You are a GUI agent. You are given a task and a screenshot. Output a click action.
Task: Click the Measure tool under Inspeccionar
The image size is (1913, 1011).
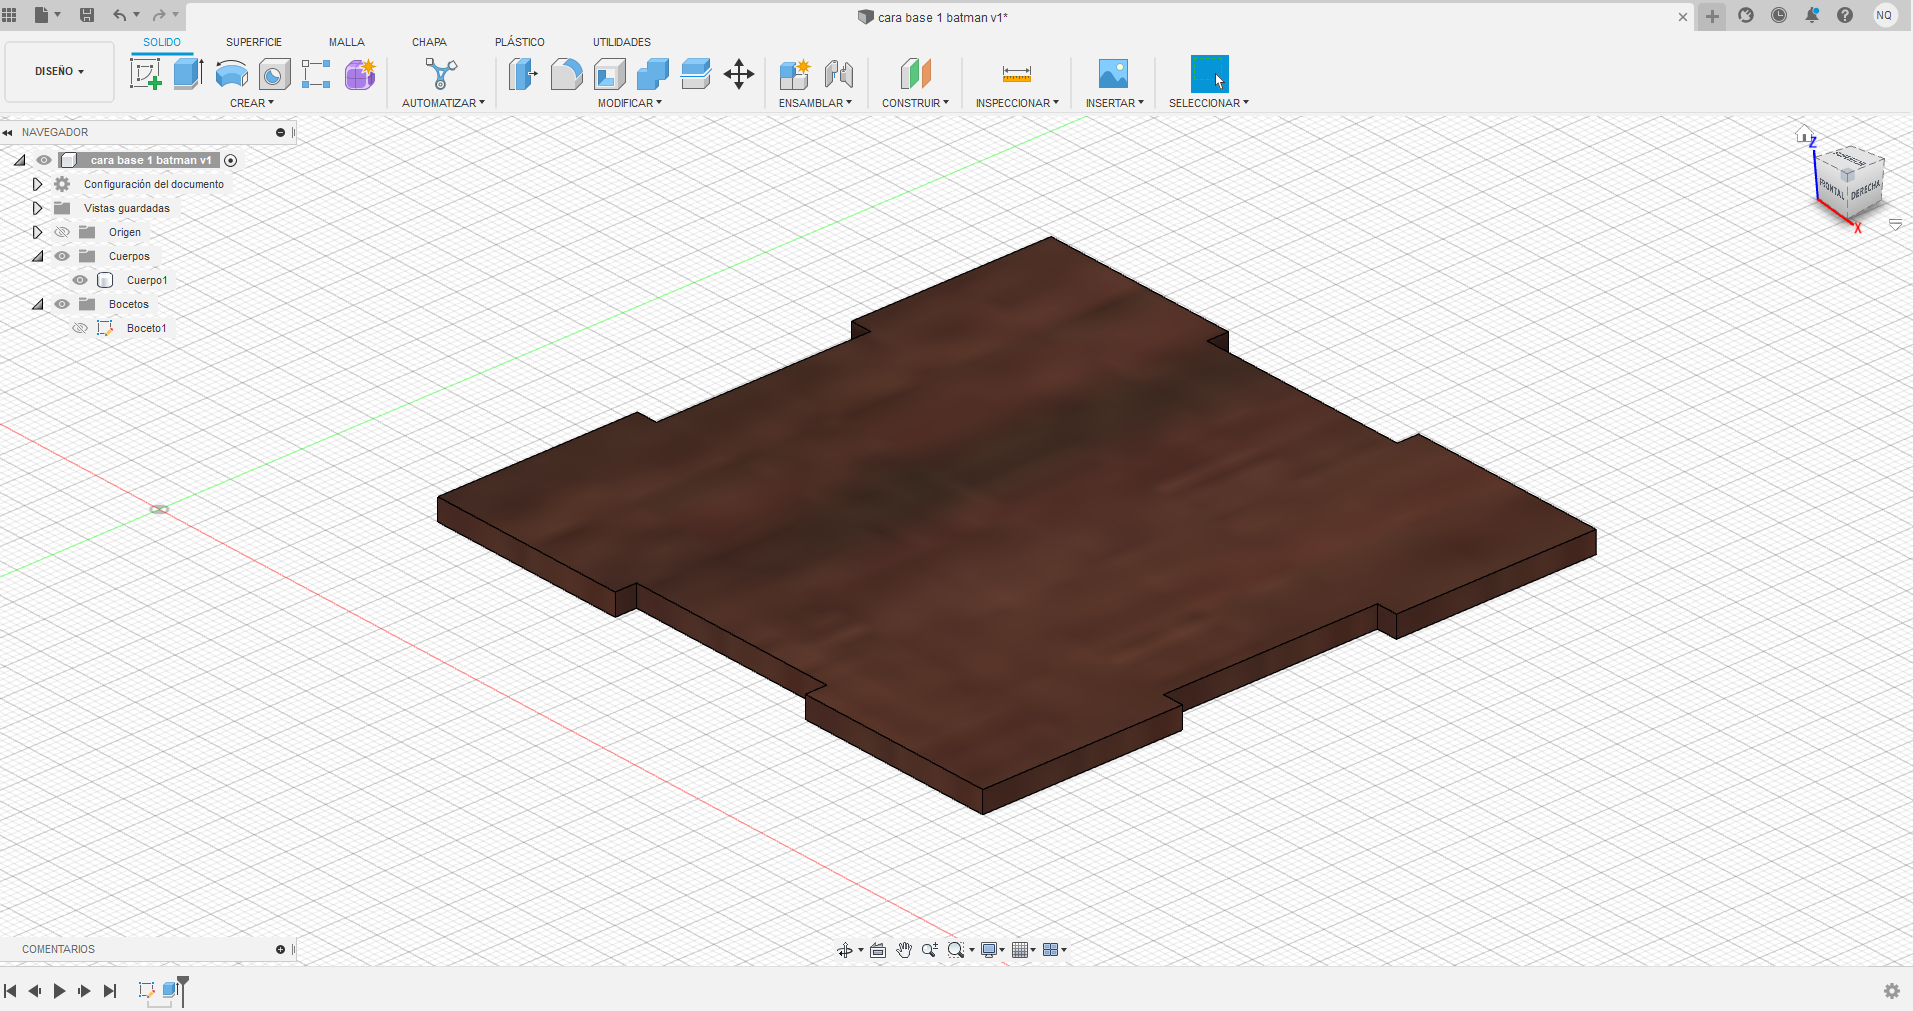point(1016,74)
